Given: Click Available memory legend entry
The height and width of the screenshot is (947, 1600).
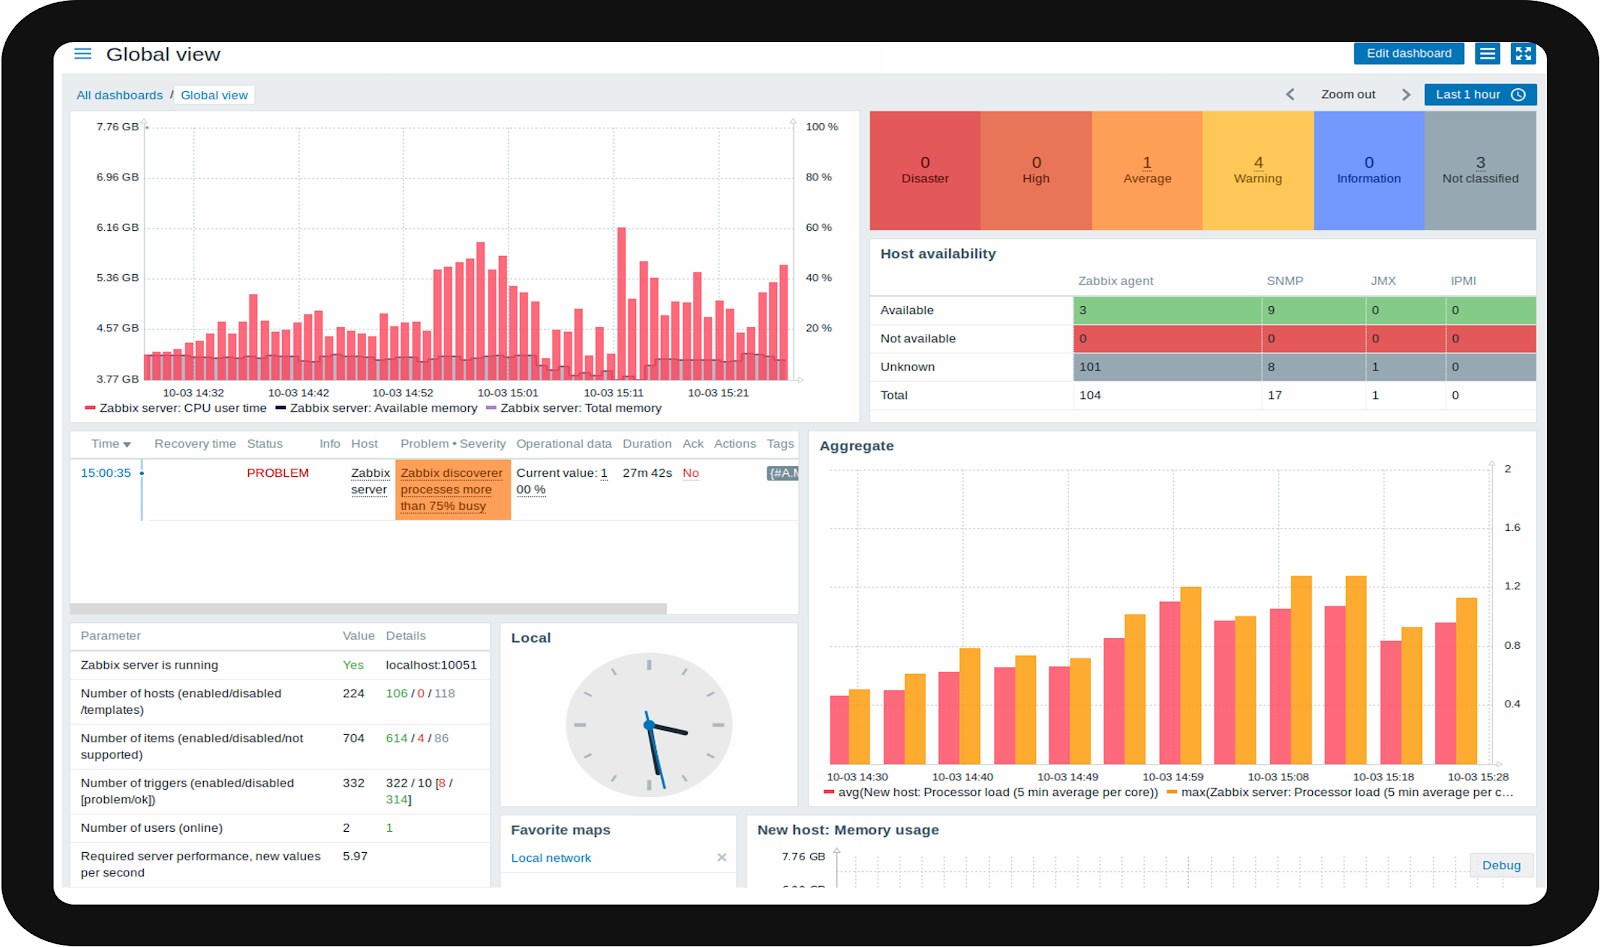Looking at the screenshot, I should 377,409.
